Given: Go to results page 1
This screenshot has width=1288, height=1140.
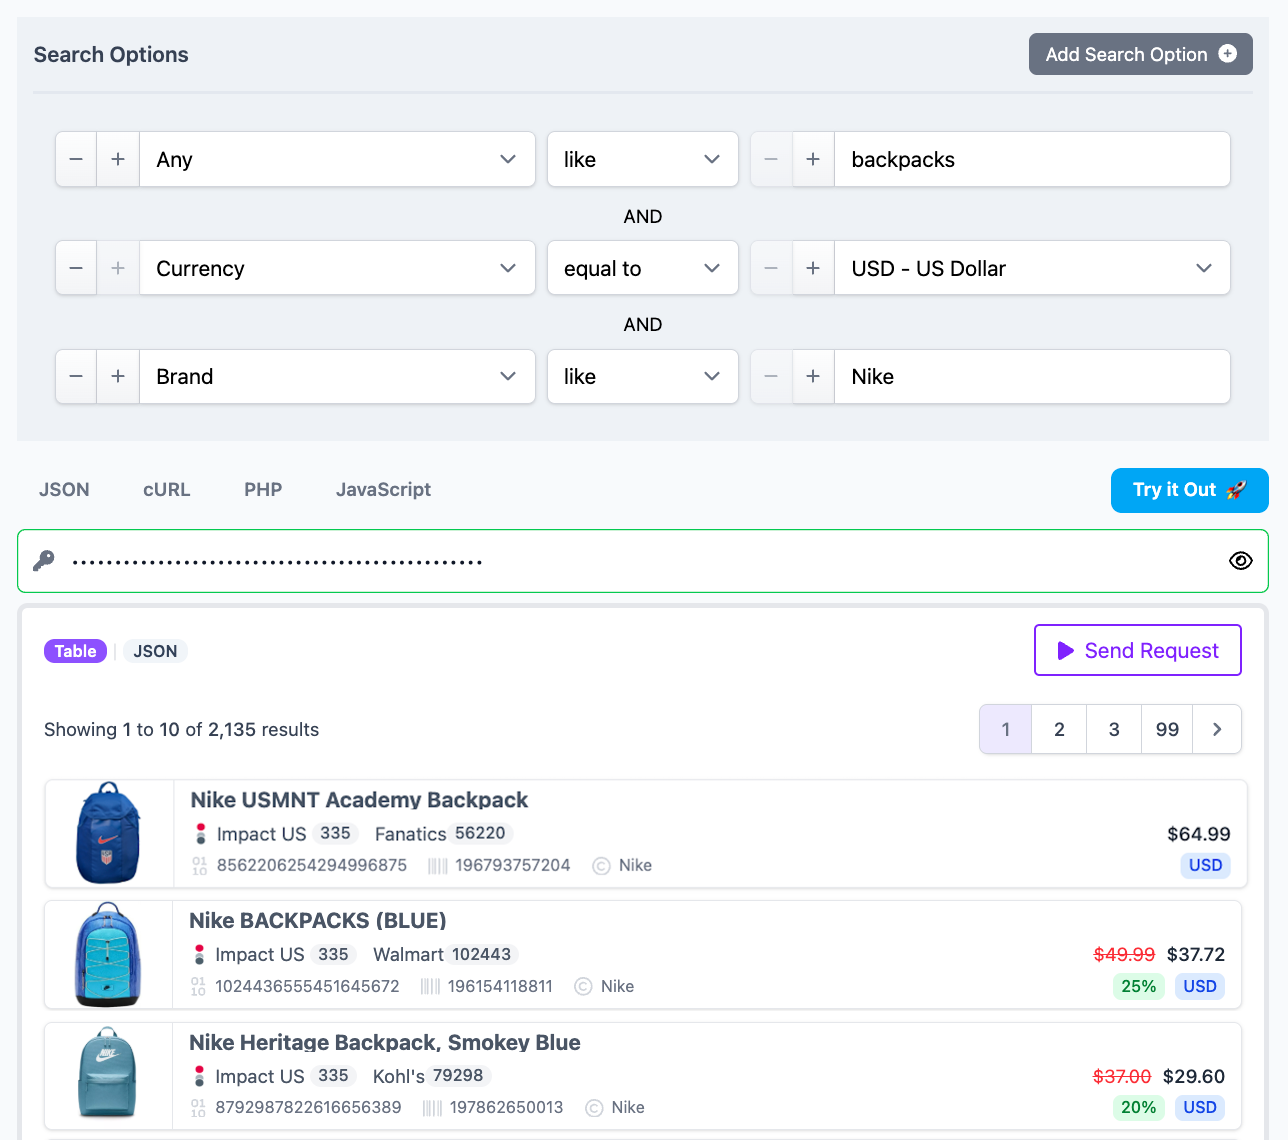Looking at the screenshot, I should tap(1006, 729).
